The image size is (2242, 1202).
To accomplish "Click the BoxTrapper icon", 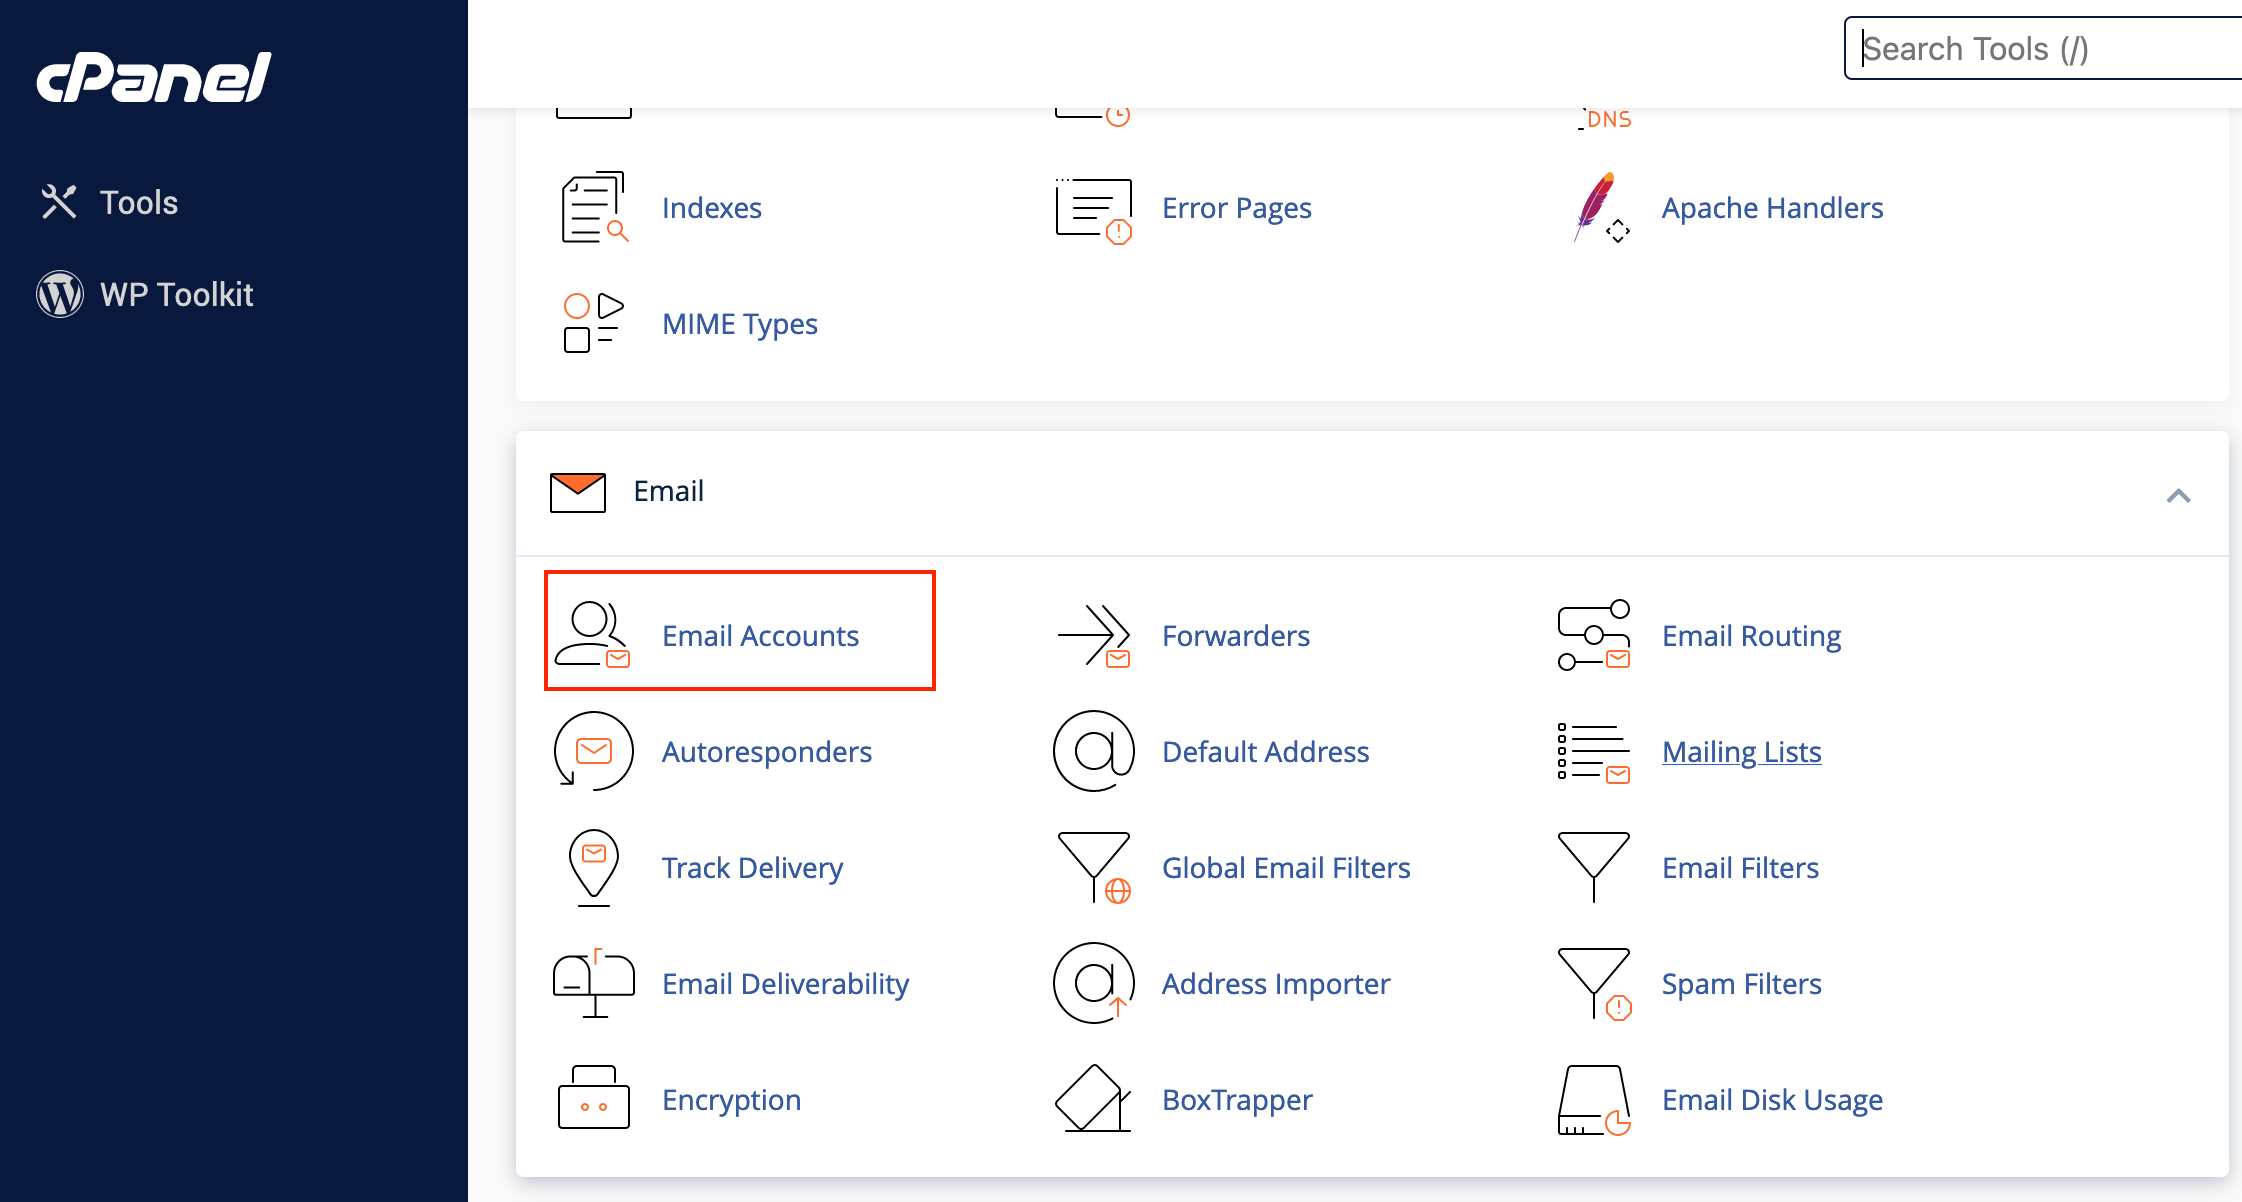I will [1093, 1098].
